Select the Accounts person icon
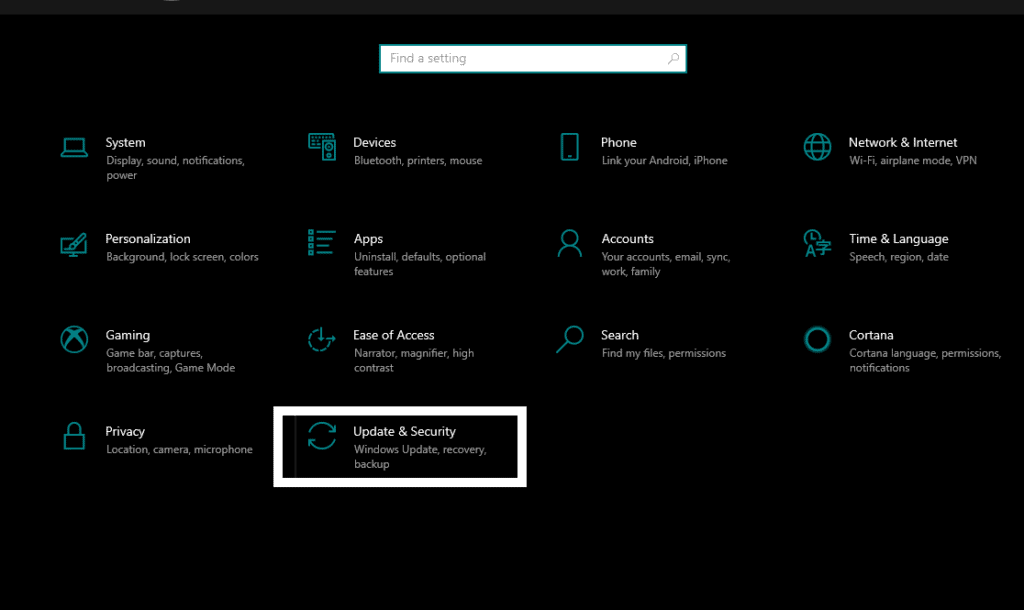Screen dimensions: 1024x610 (570, 243)
